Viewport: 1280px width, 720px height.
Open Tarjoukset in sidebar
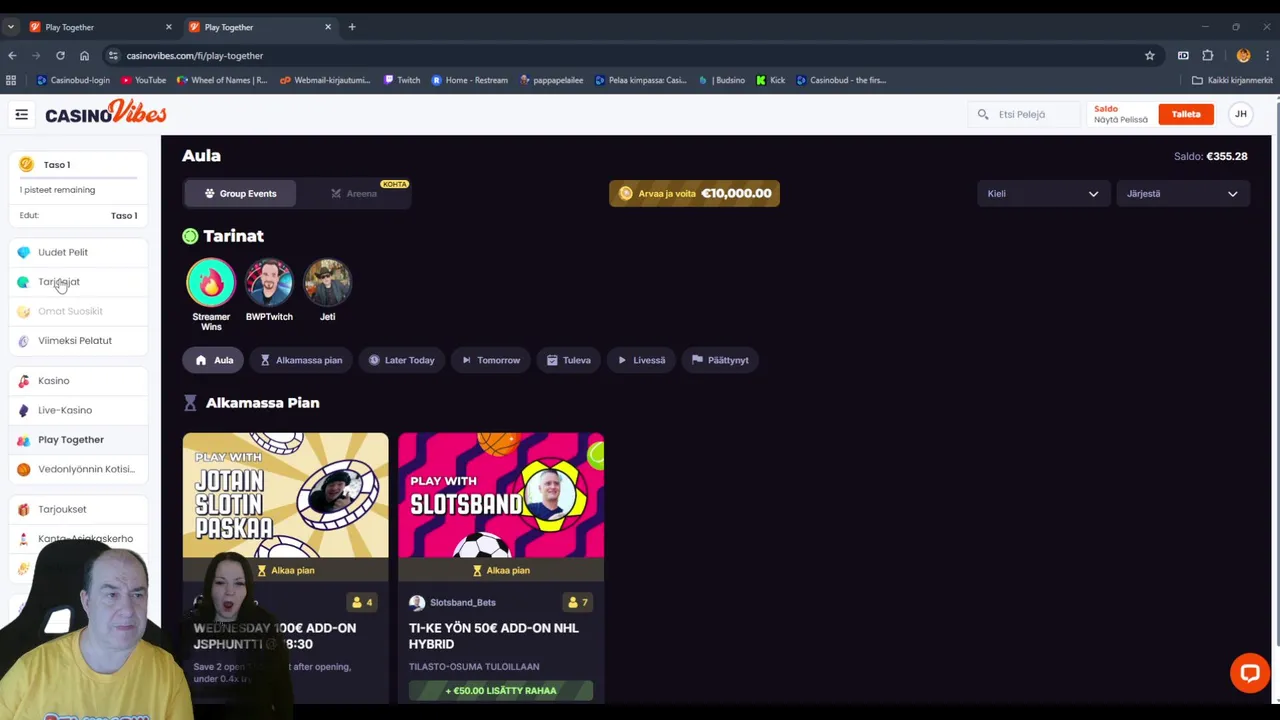[78, 510]
